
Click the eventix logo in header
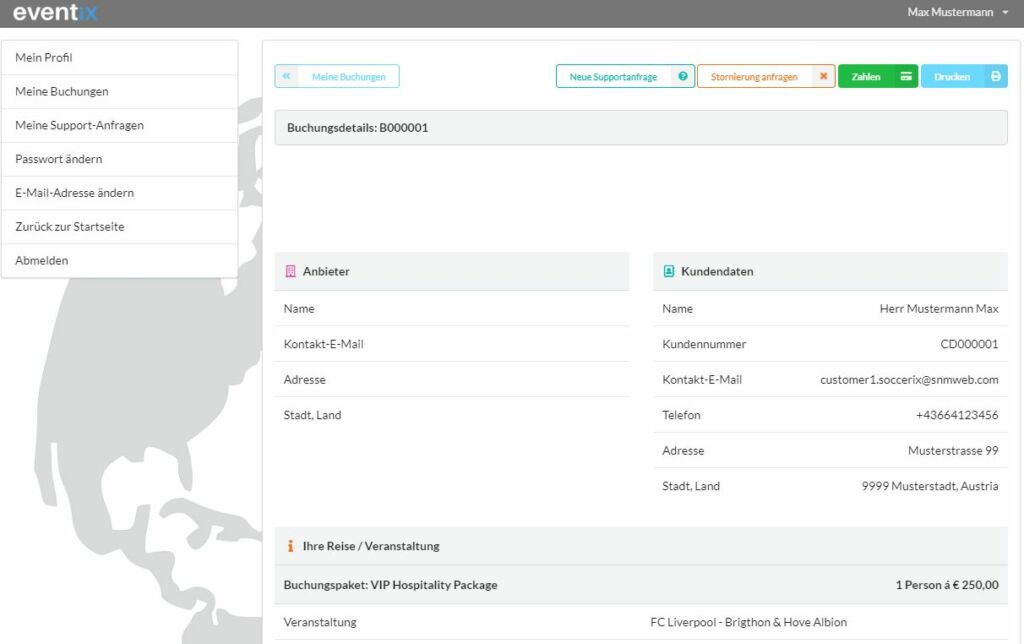pos(55,13)
